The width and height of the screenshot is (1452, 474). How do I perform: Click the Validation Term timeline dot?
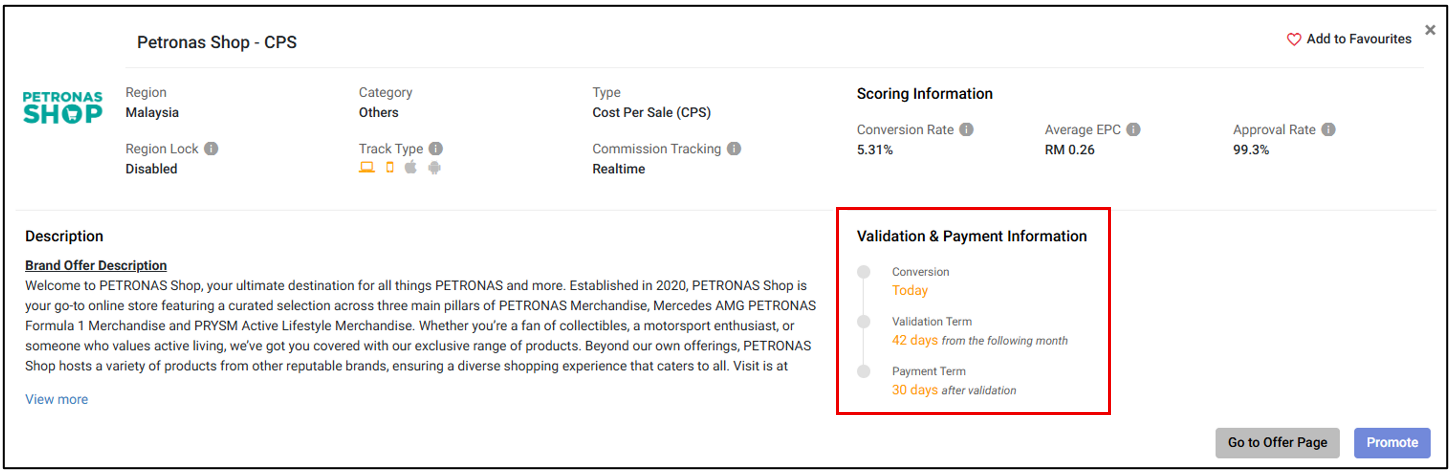(864, 322)
